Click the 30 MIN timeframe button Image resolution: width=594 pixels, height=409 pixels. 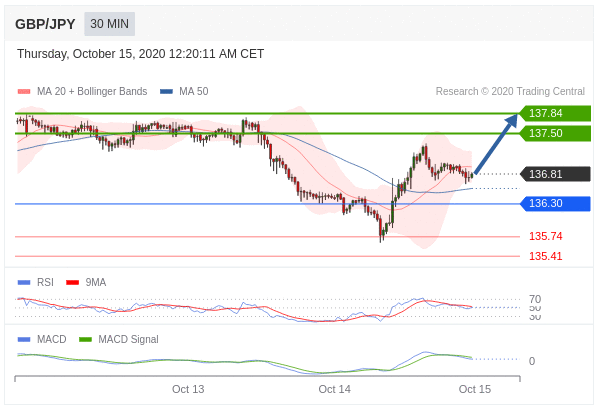click(x=109, y=24)
